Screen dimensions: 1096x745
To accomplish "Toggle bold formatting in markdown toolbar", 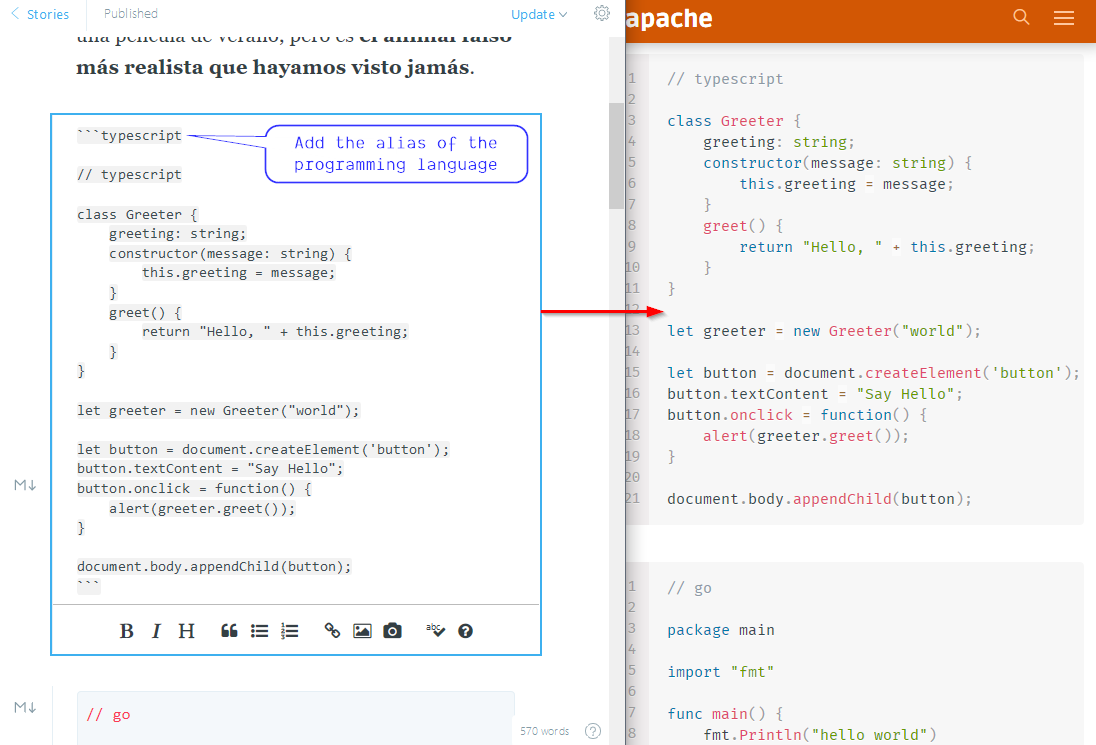I will point(127,631).
